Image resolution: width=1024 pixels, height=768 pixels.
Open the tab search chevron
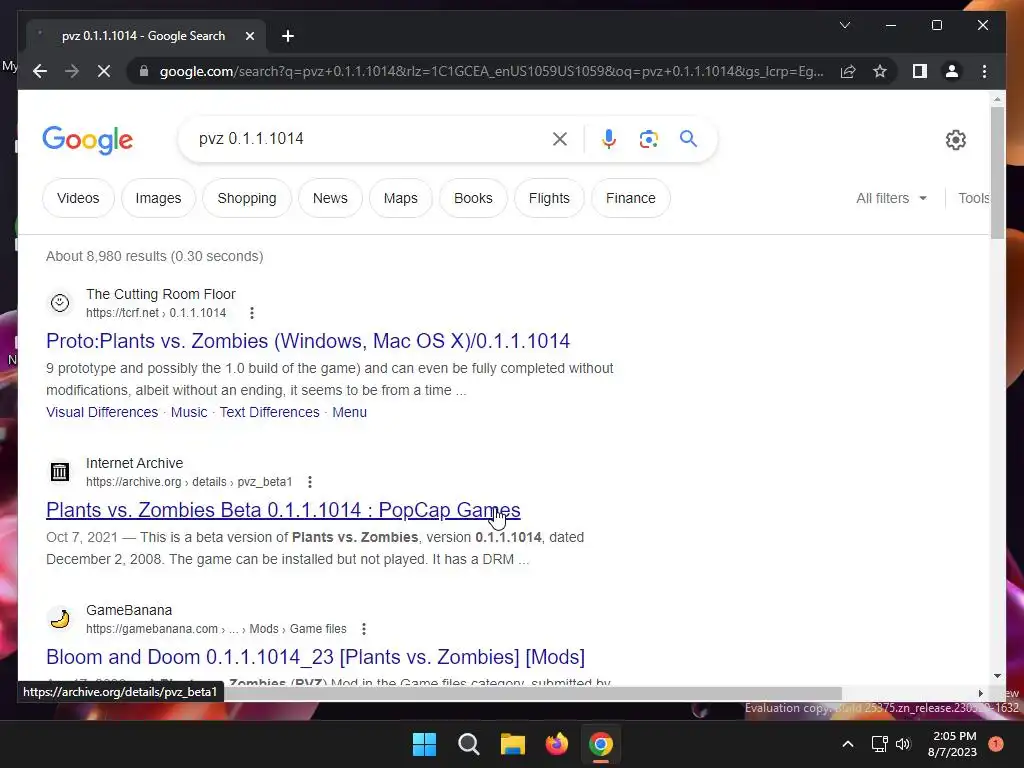[844, 25]
